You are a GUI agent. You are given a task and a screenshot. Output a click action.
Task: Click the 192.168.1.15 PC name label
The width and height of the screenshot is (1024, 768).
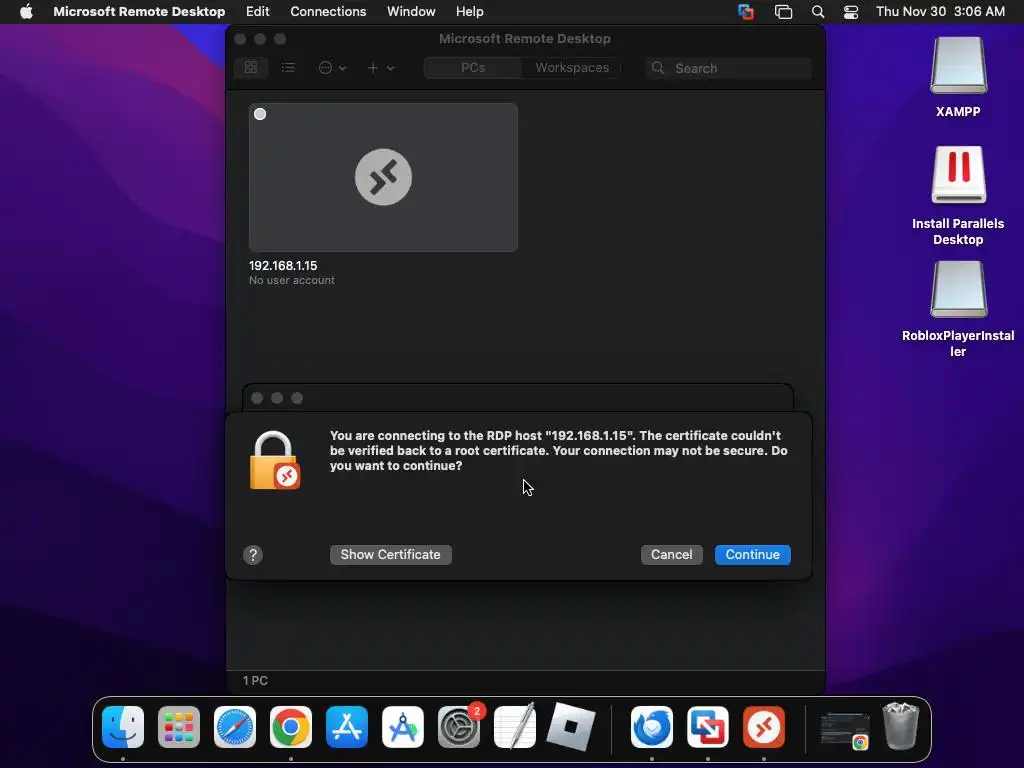pyautogui.click(x=283, y=266)
